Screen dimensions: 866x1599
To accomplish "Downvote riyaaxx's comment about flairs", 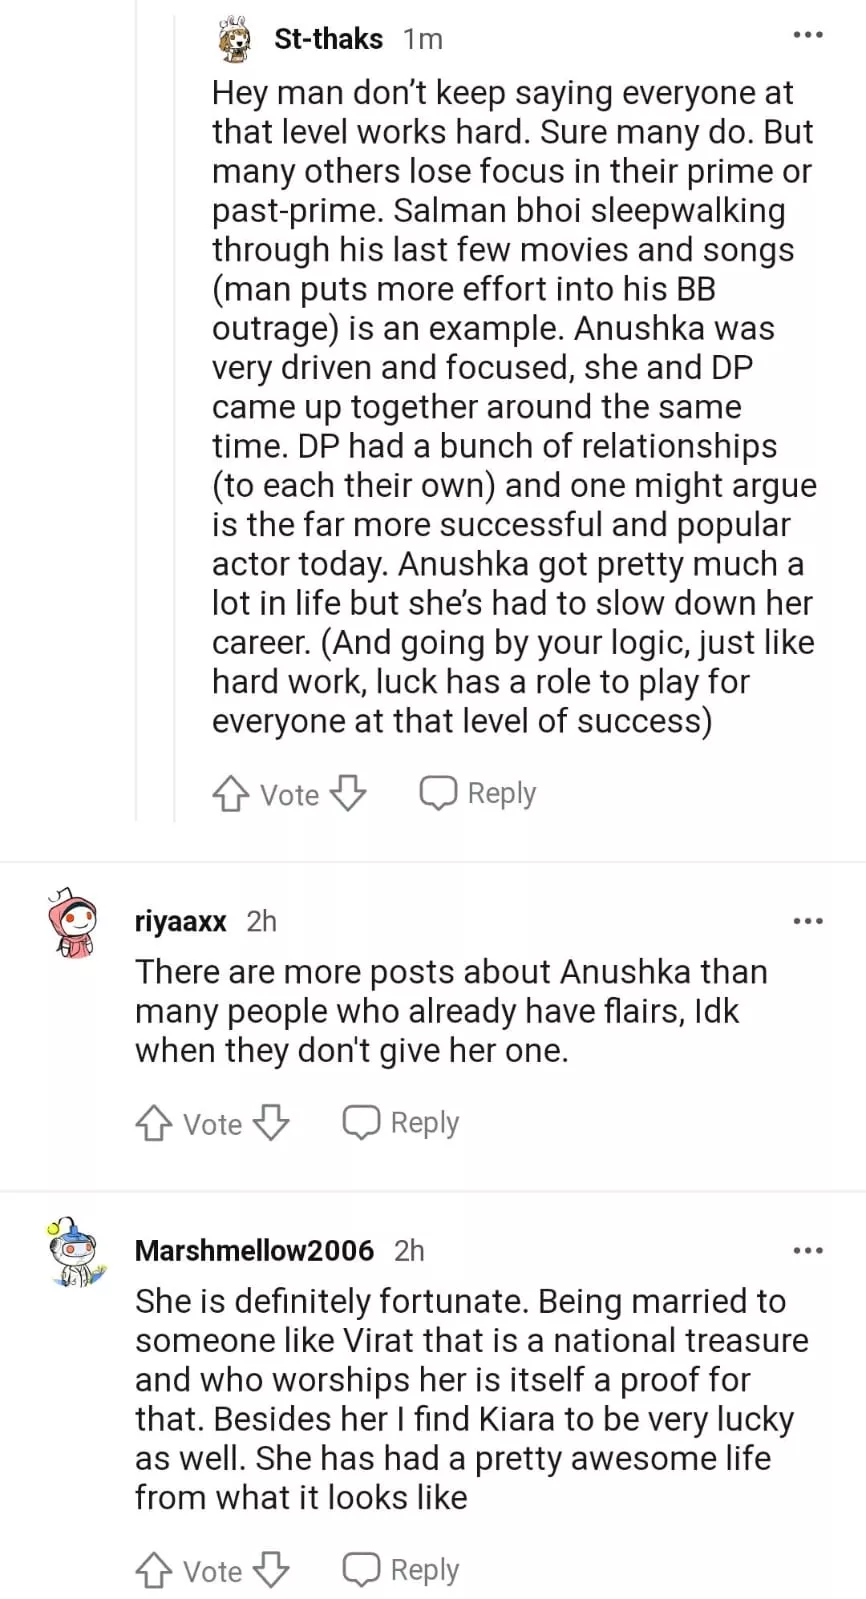I will 271,1123.
